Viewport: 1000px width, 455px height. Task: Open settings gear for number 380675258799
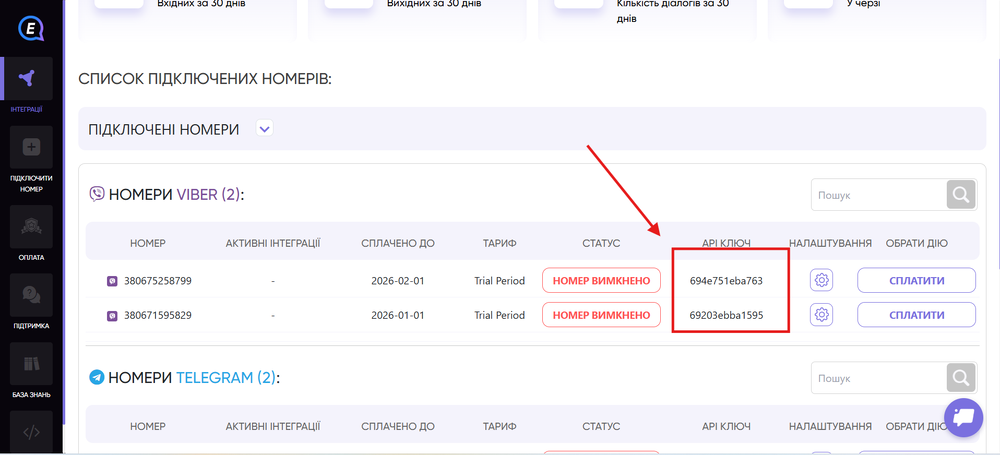click(x=822, y=281)
